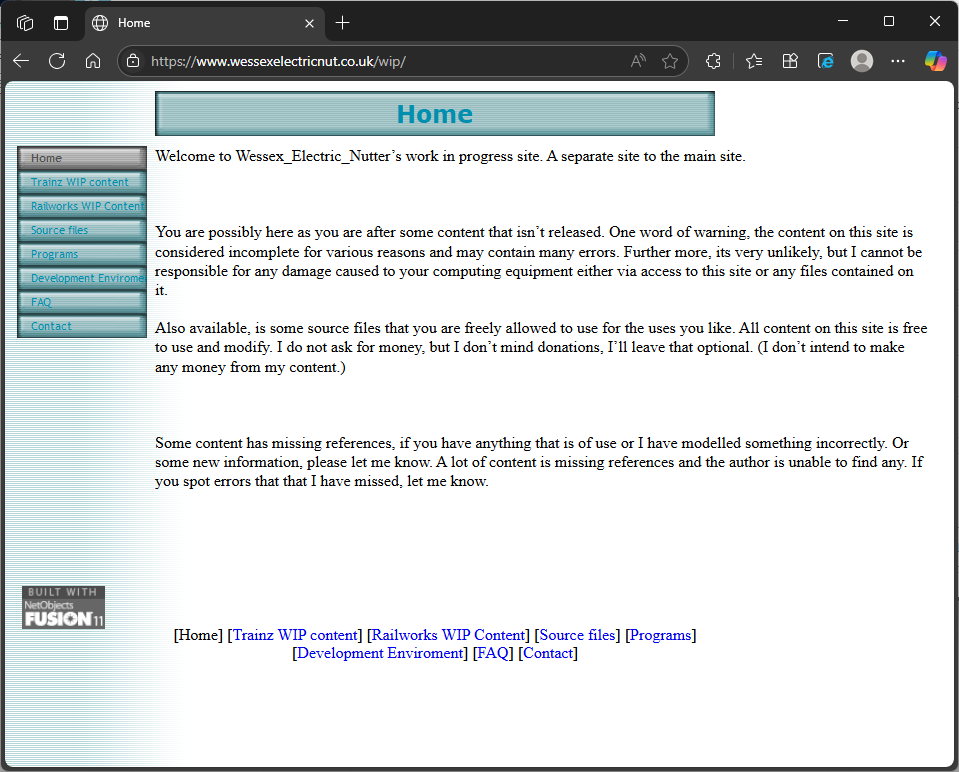Viewport: 959px width, 772px height.
Task: Open the Read aloud icon in address bar
Action: [638, 61]
